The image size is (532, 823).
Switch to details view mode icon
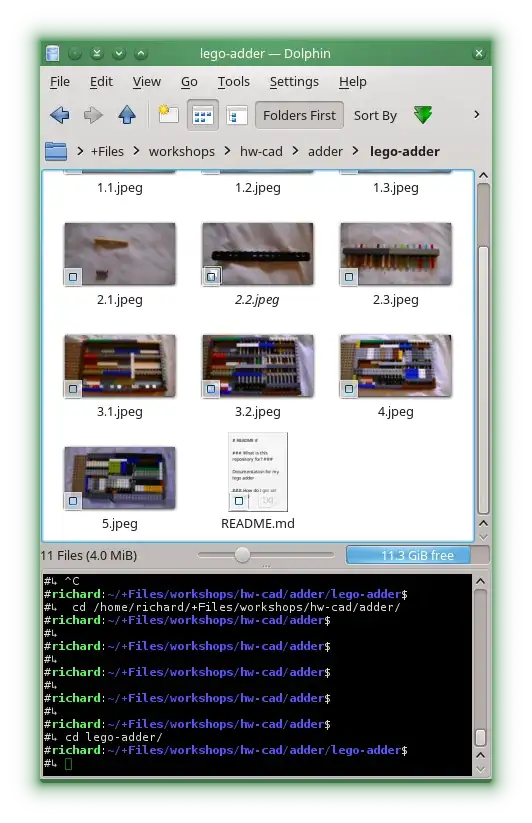pos(237,115)
